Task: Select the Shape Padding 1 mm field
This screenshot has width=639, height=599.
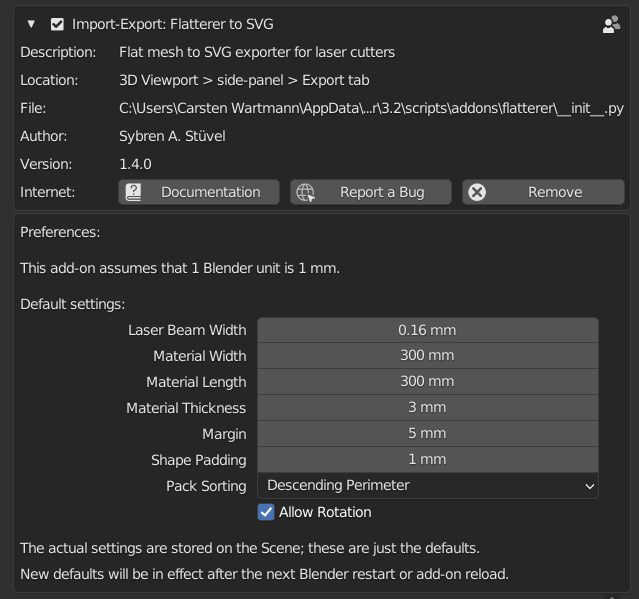Action: [x=427, y=460]
